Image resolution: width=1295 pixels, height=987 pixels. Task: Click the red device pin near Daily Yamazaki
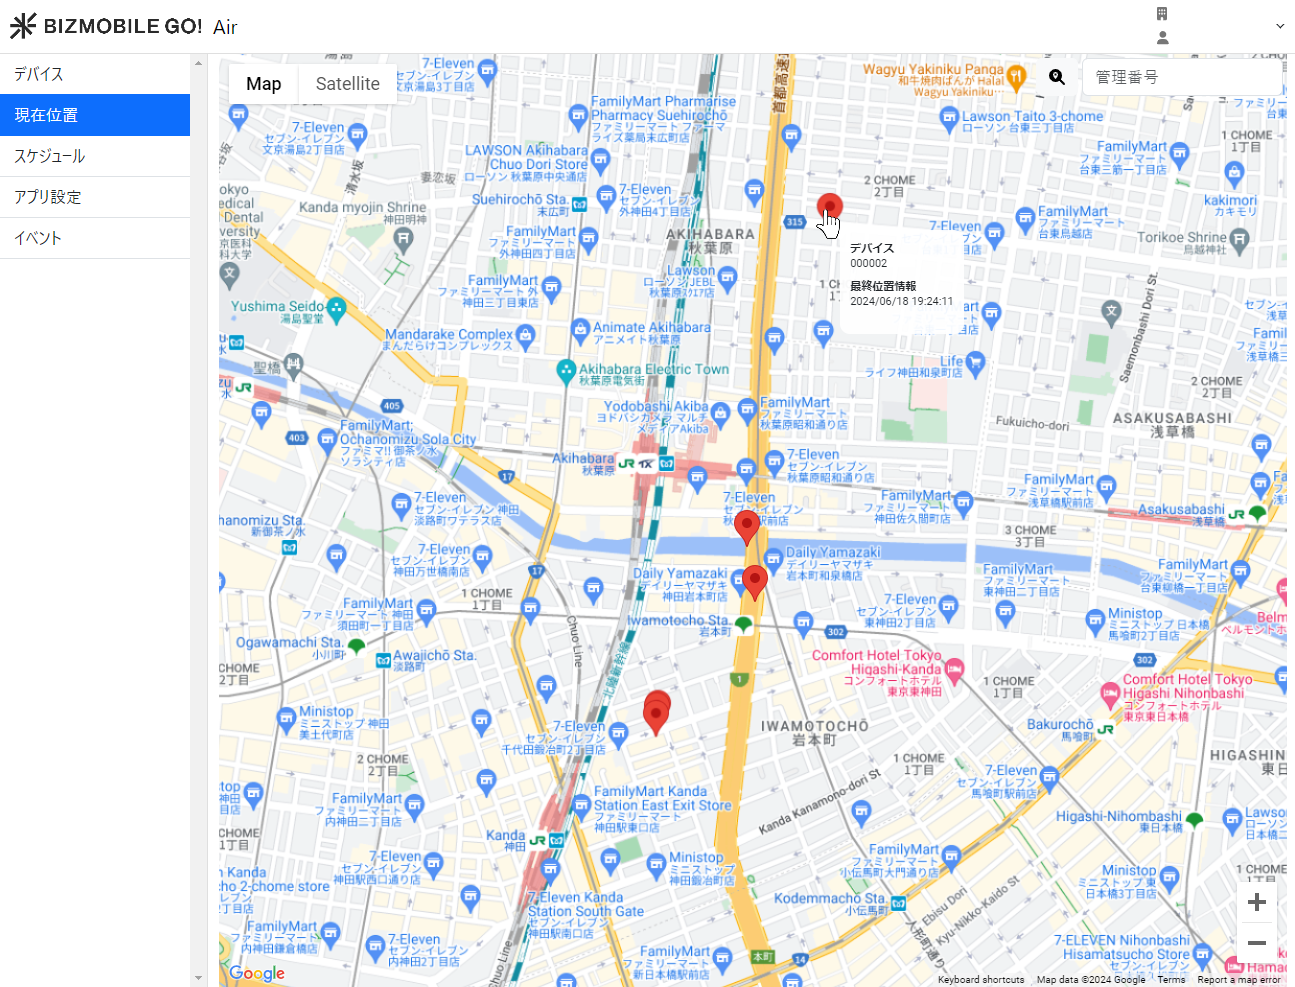[755, 579]
